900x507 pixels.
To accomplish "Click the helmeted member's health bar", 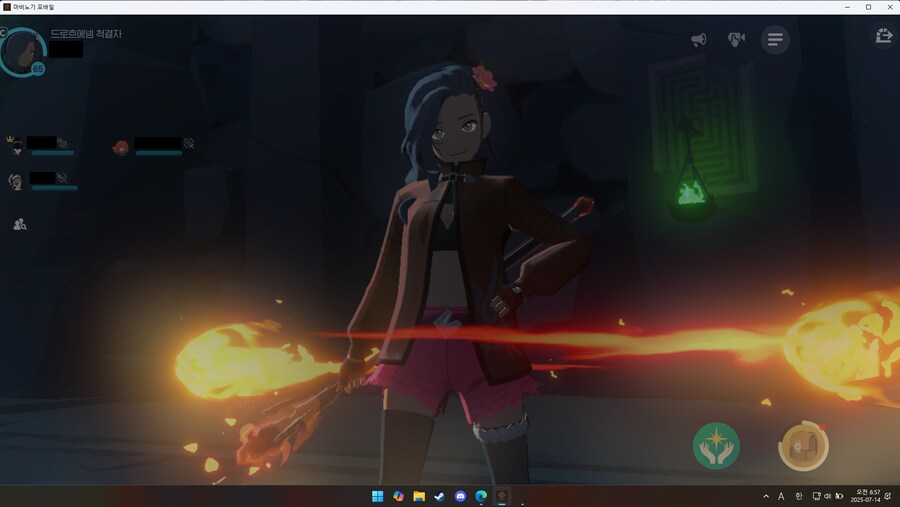I will [x=54, y=188].
